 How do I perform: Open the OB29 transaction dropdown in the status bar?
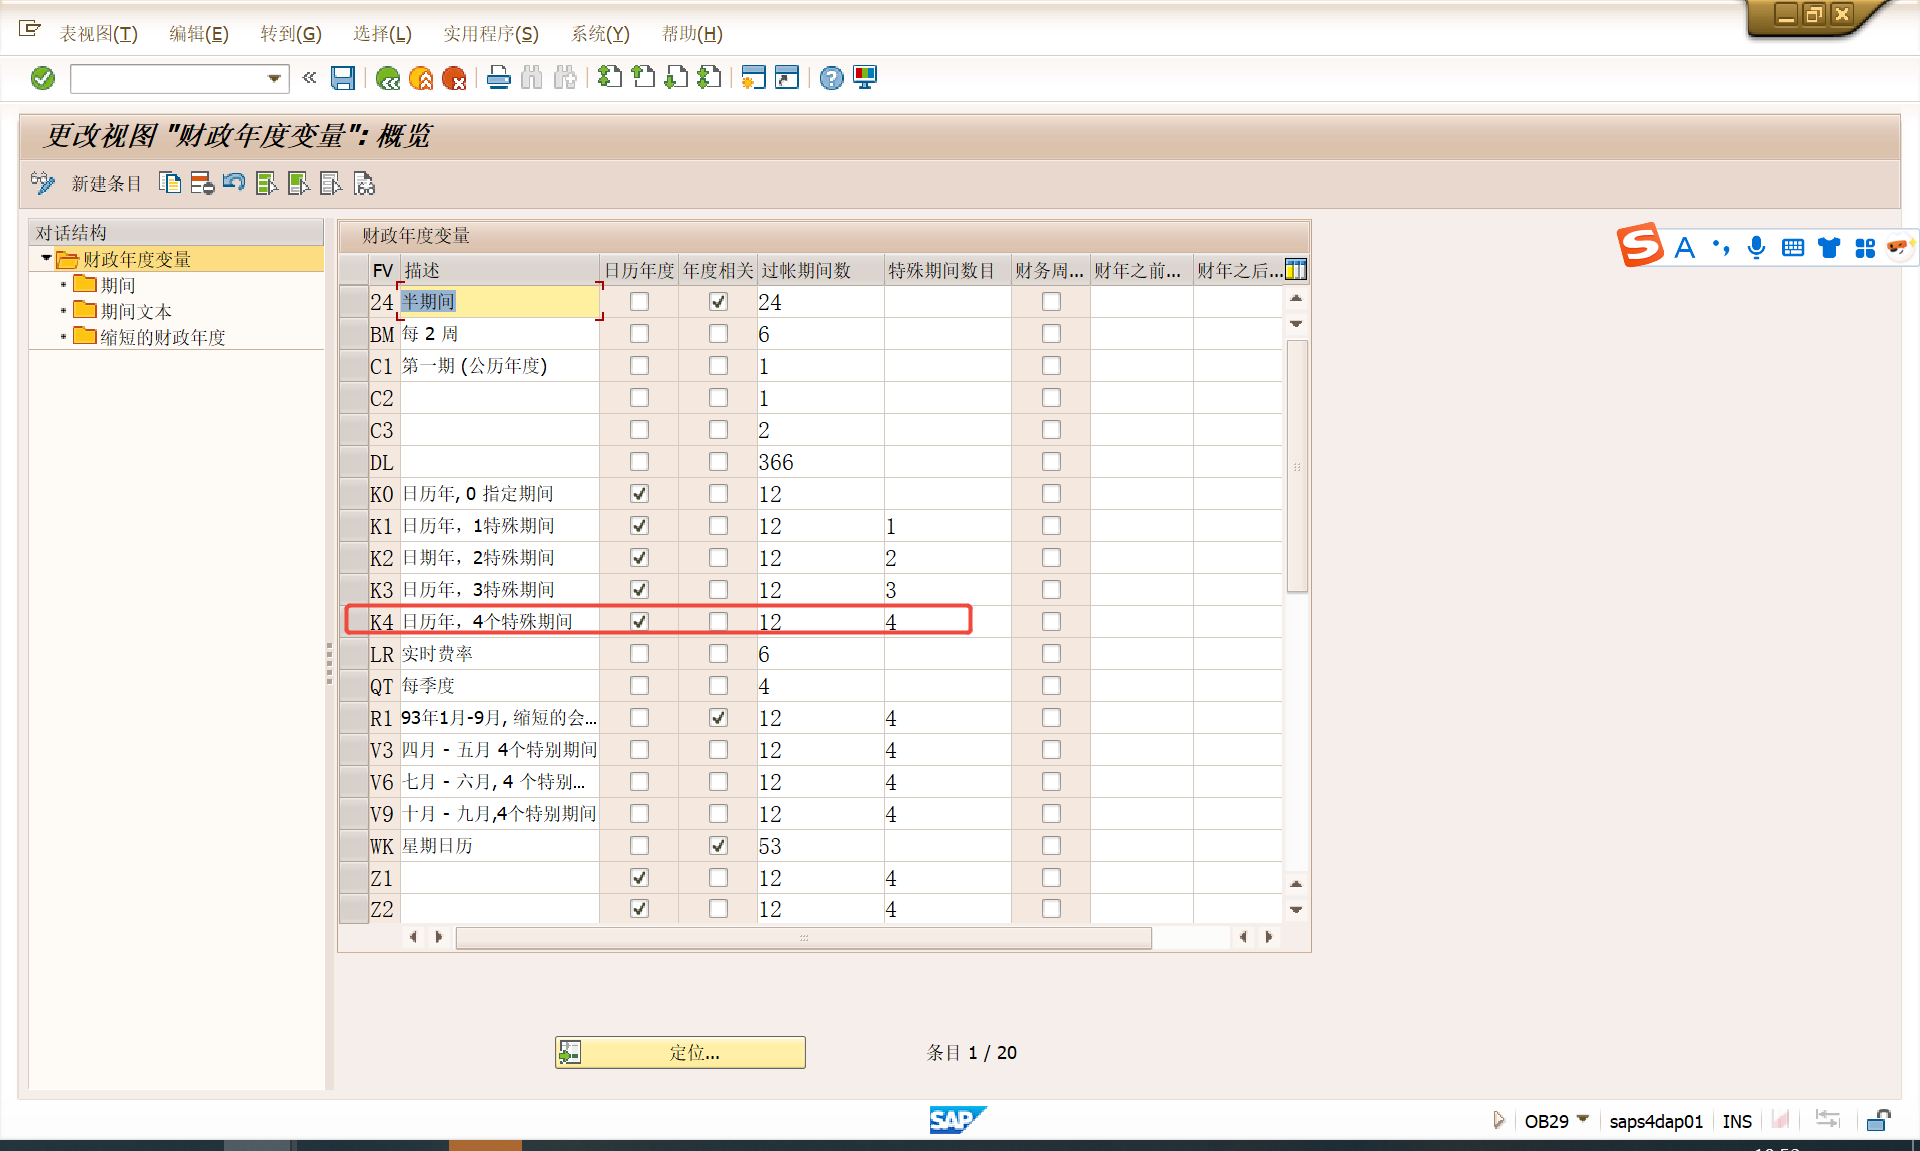point(1582,1120)
